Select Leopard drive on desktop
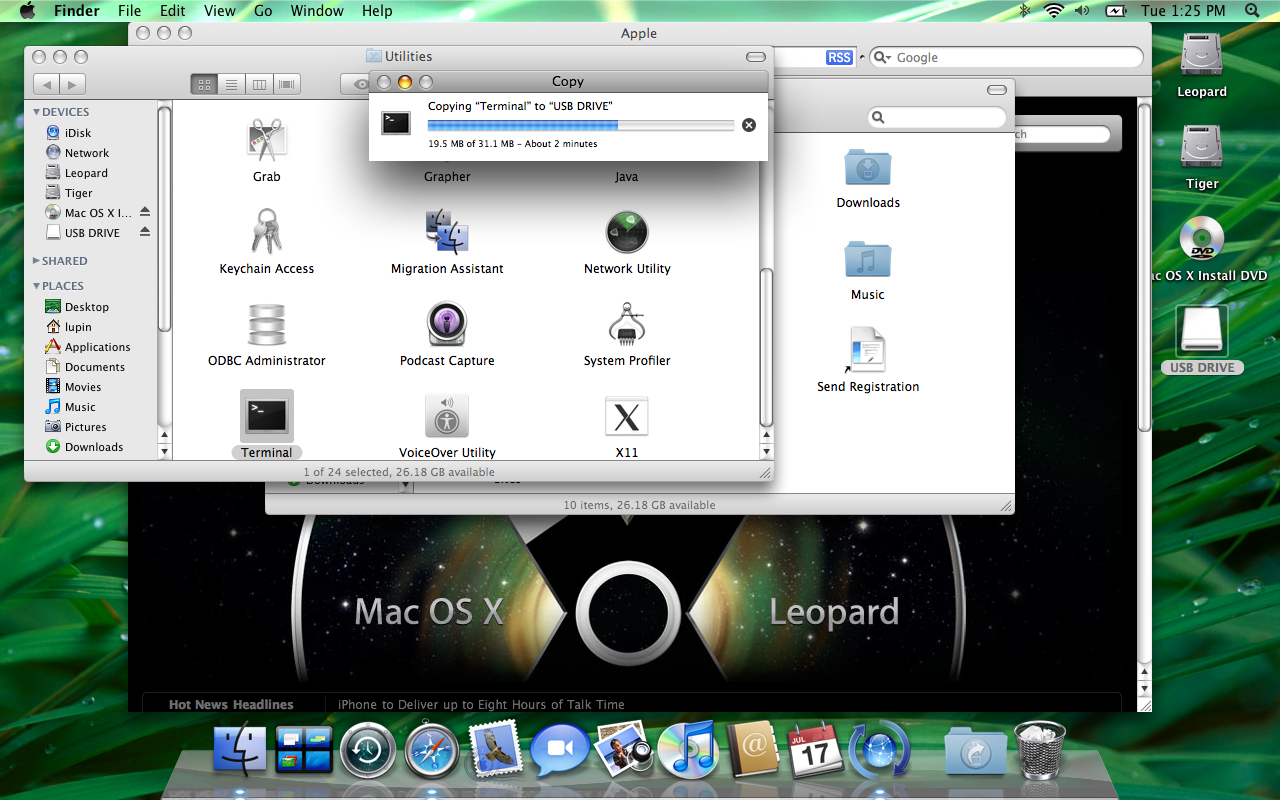The image size is (1280, 800). [x=1202, y=55]
